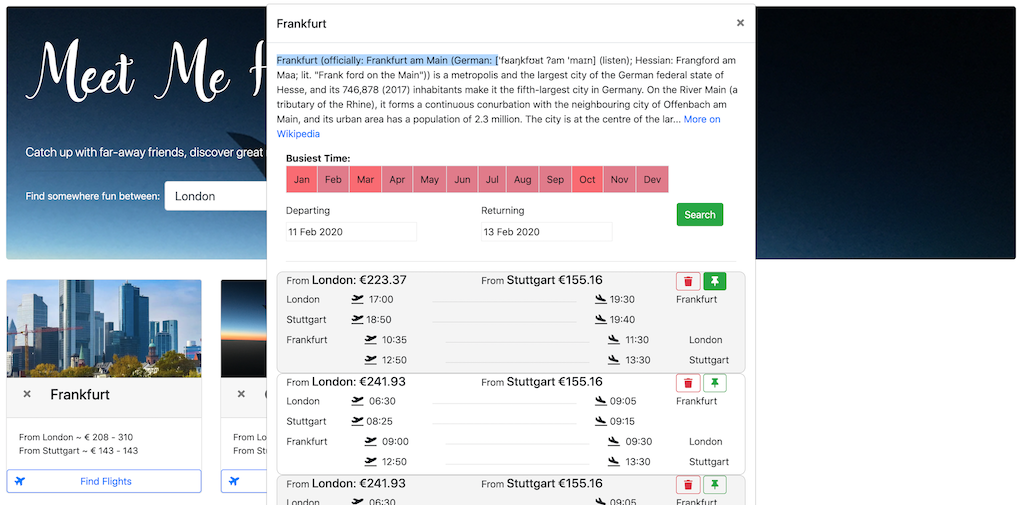Click Find Flights on Frankfurt card
This screenshot has width=1024, height=505.
click(104, 481)
